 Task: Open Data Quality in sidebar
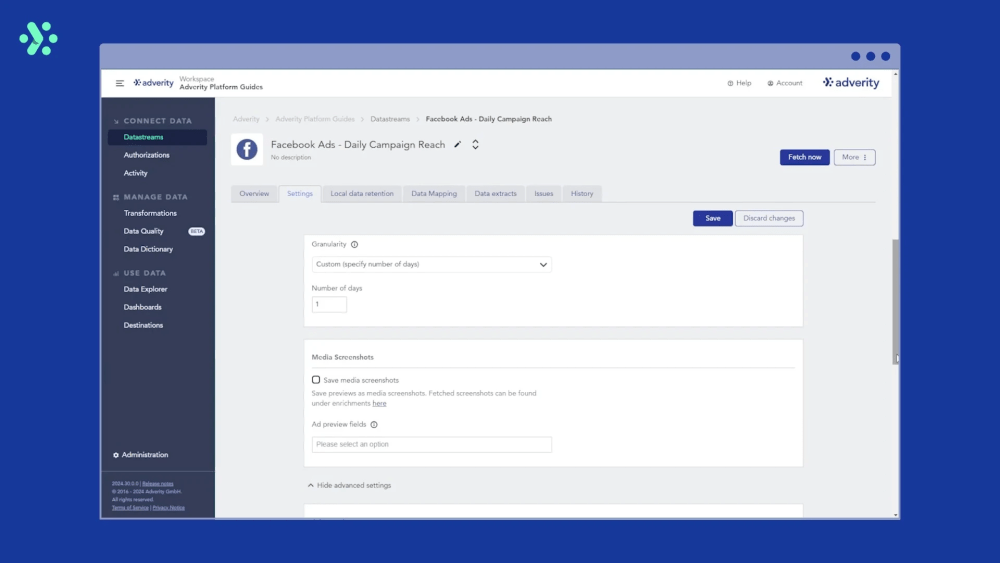tap(143, 231)
